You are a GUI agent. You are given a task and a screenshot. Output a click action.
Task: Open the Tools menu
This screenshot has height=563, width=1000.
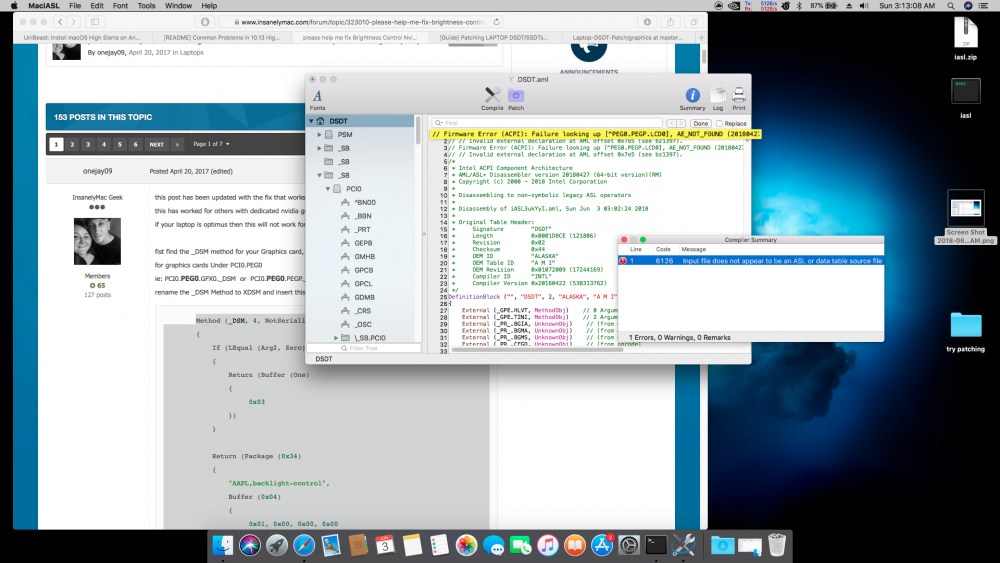pyautogui.click(x=147, y=6)
